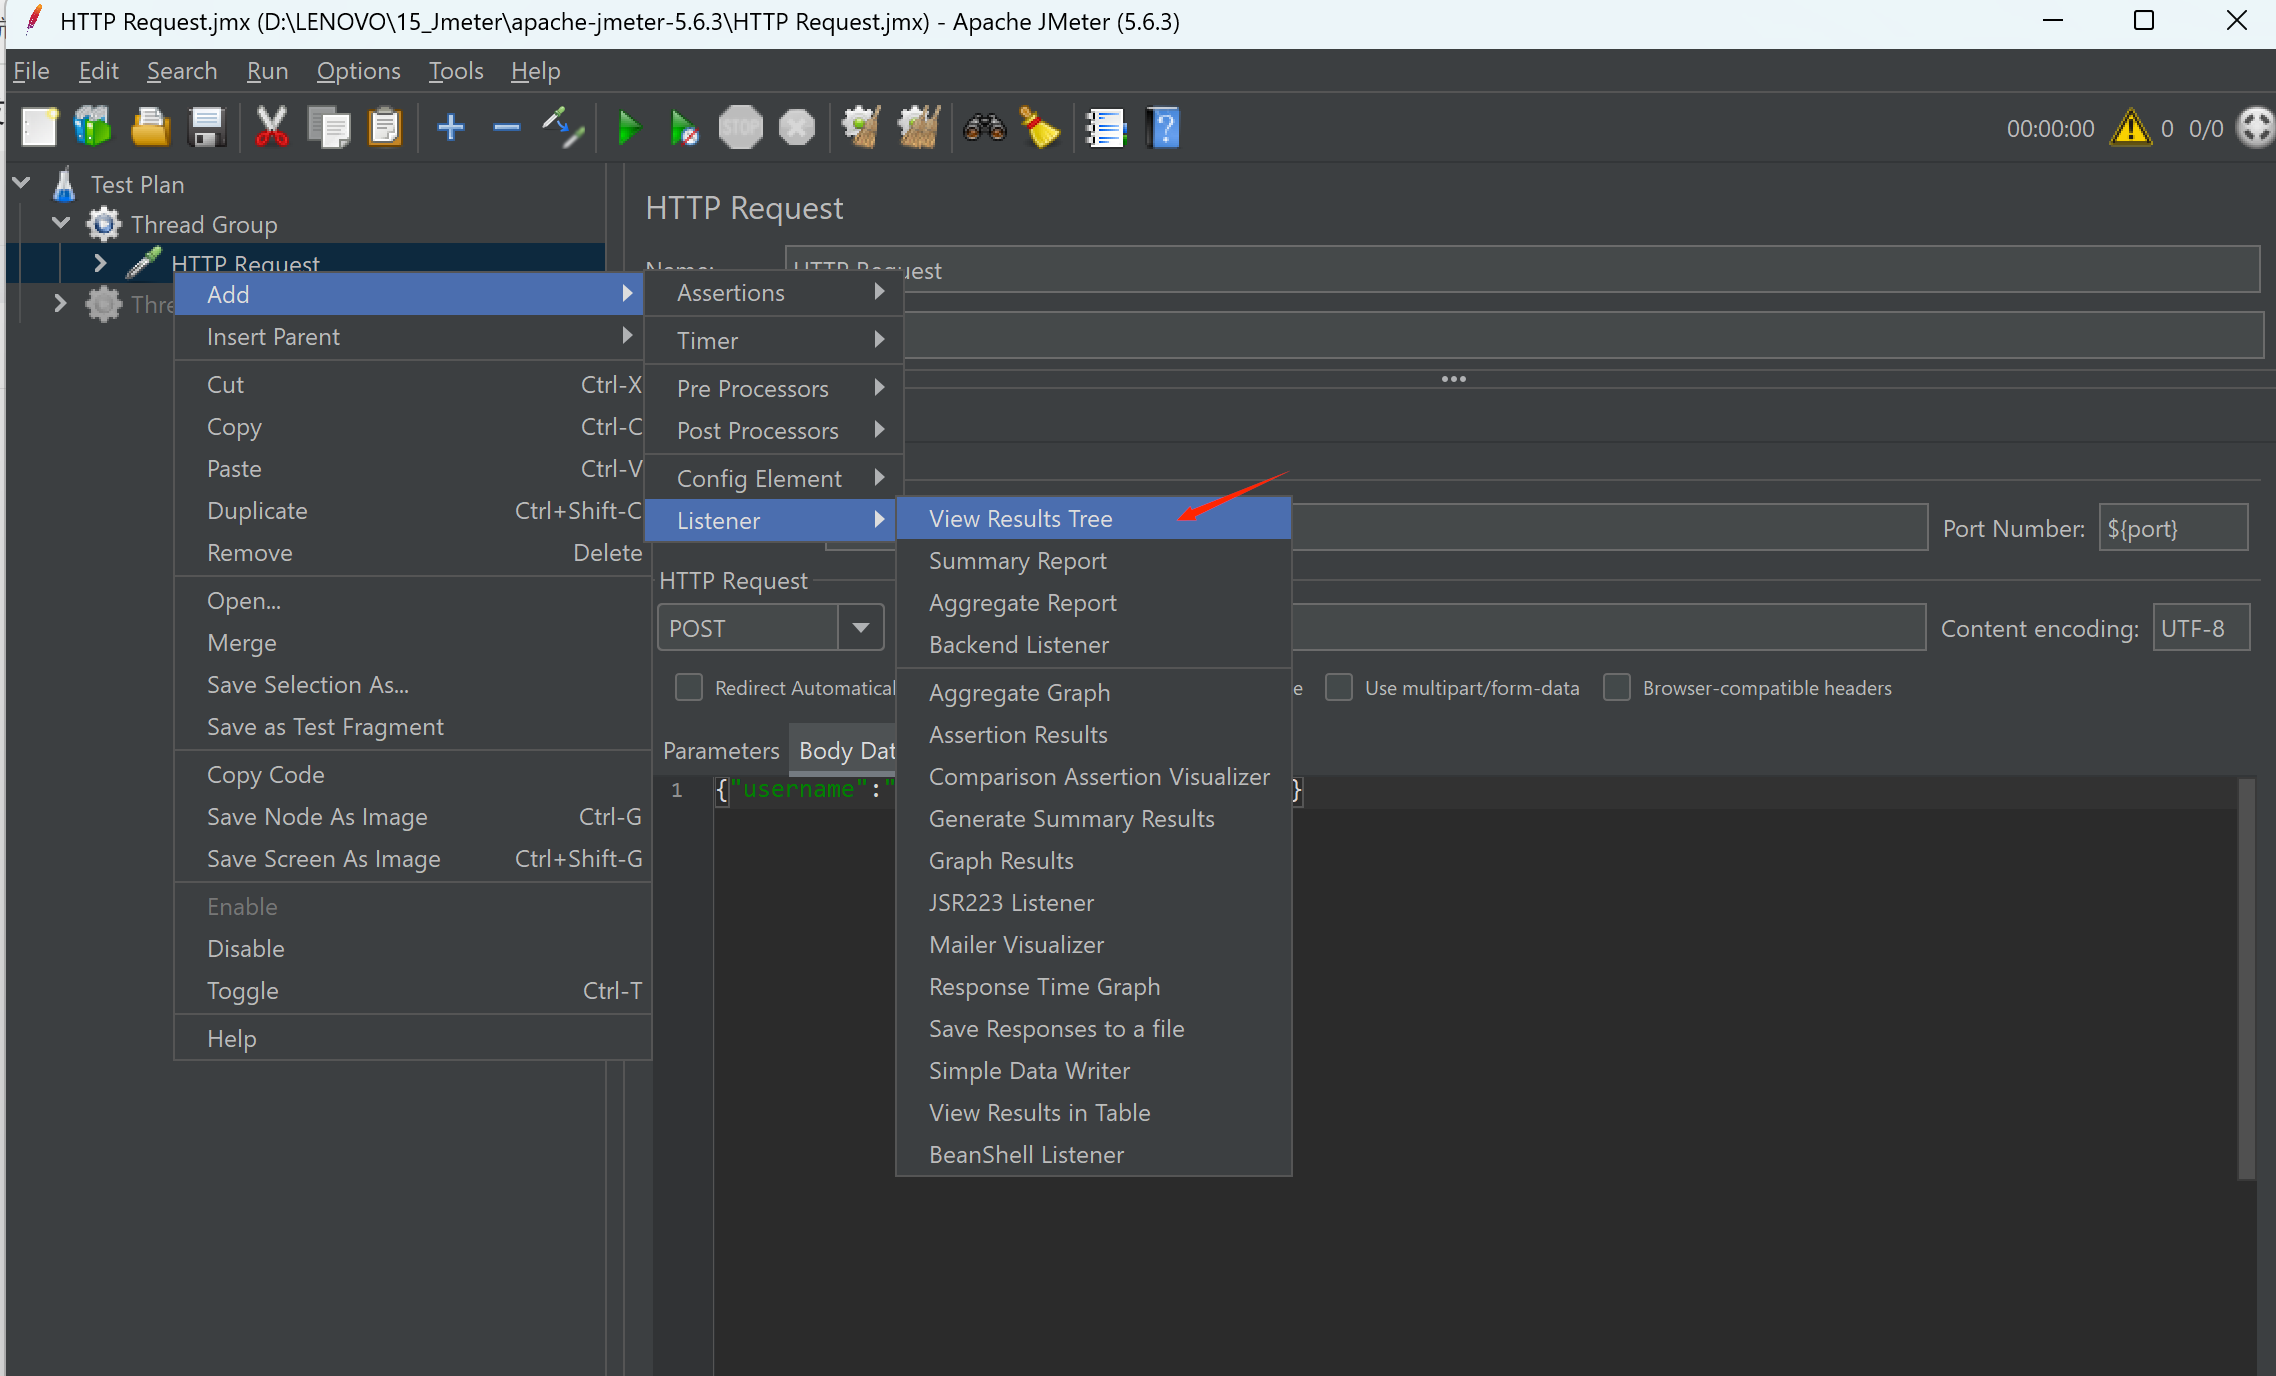Select BeanShell Listener entry
This screenshot has width=2276, height=1376.
click(x=1094, y=1155)
